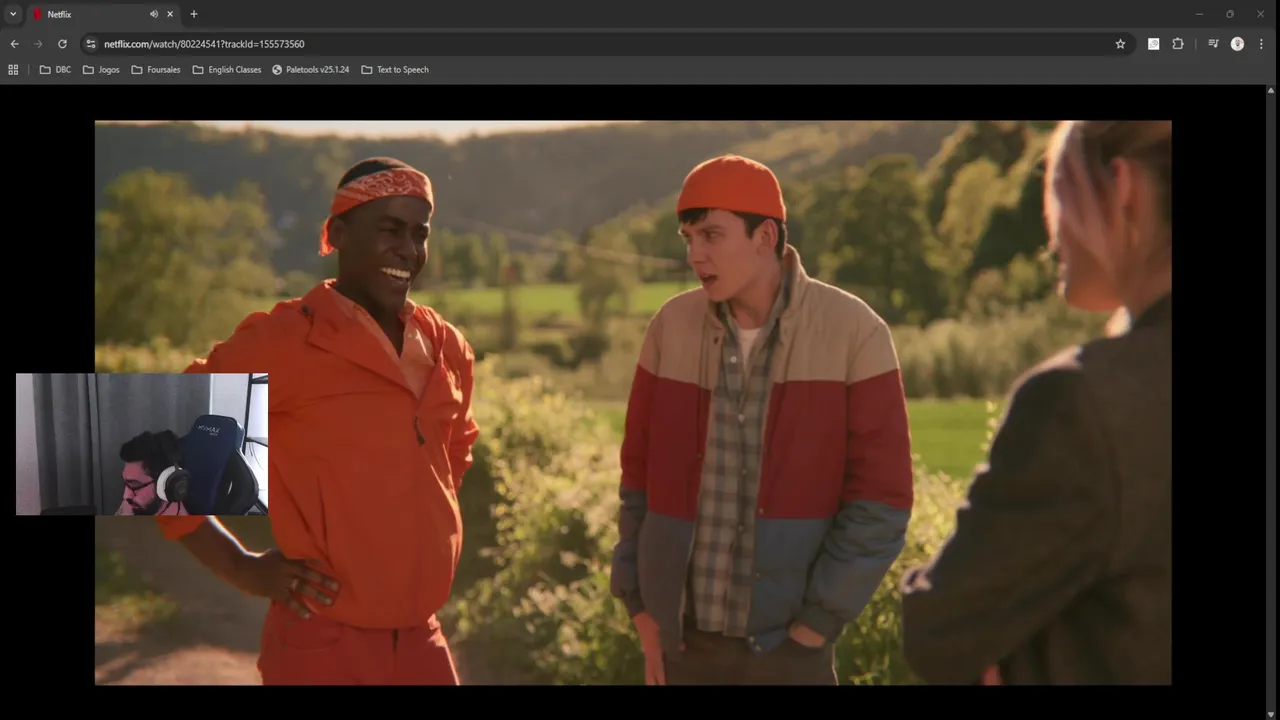Open the Jogos bookmarks folder

(101, 70)
